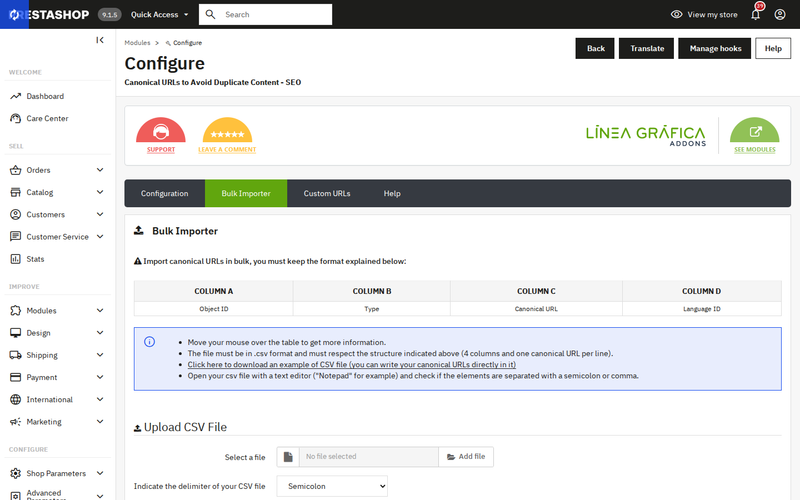Open the user profile icon
800x500 pixels.
click(x=780, y=14)
